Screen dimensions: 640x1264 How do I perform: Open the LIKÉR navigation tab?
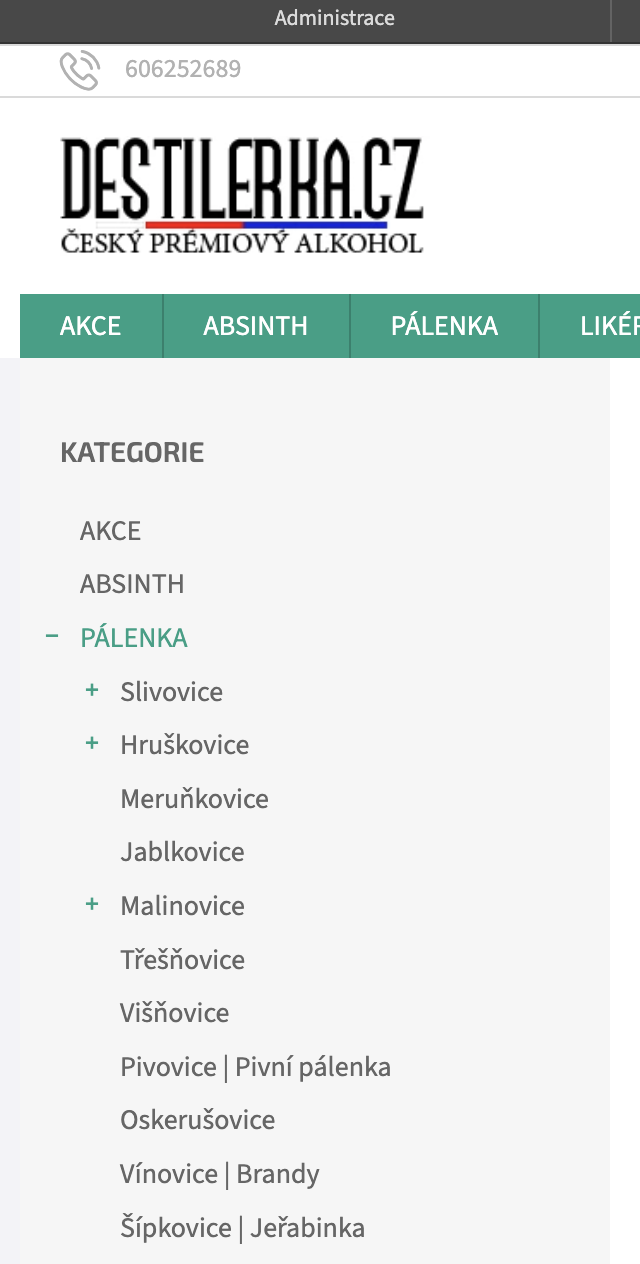point(590,326)
